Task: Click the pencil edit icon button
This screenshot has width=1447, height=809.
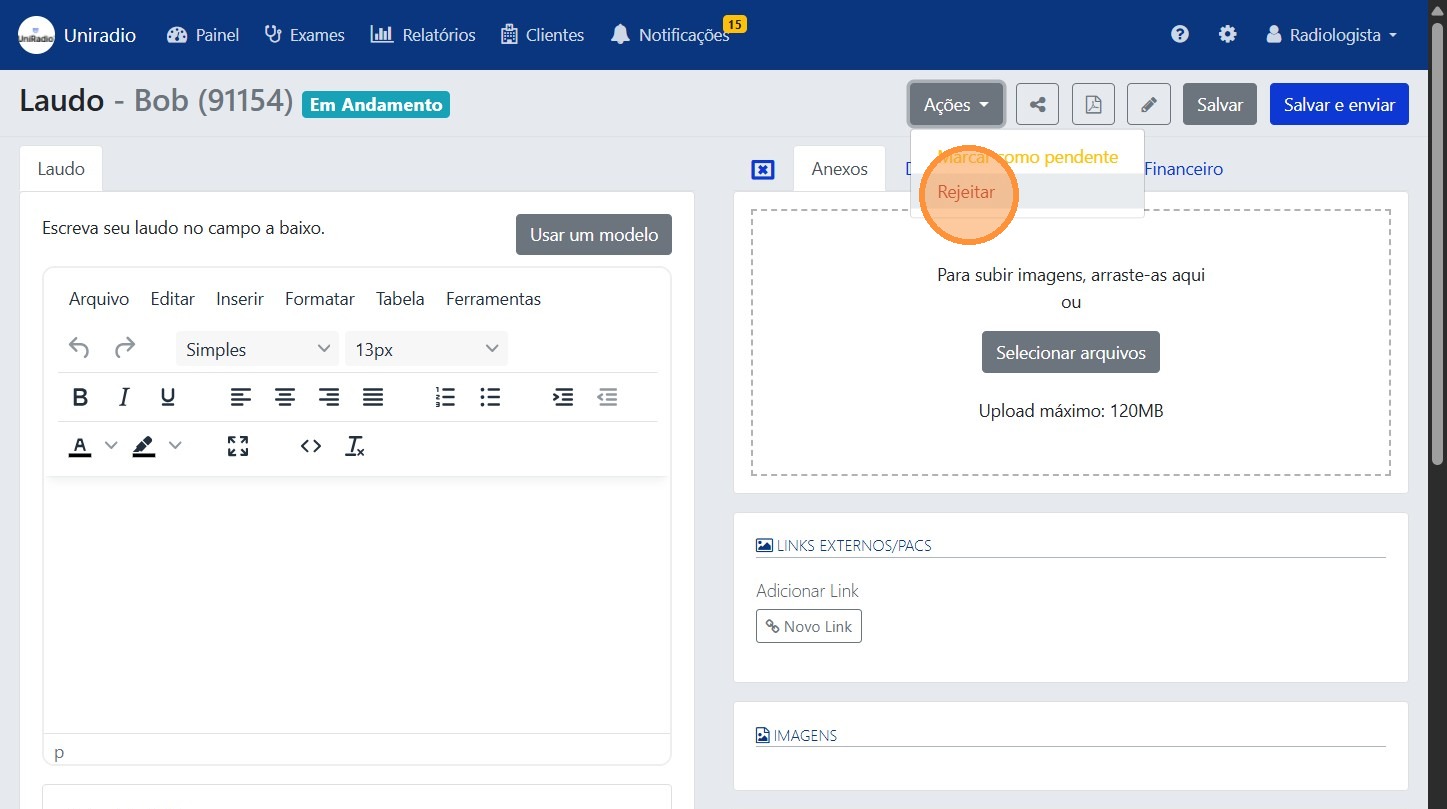Action: click(1148, 104)
